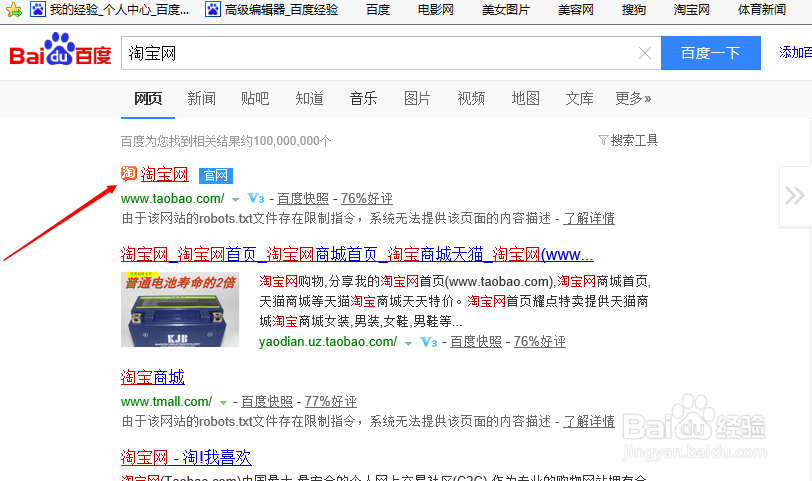
Task: Expand dropdown arrow after yaodian.uz.taobao.com/
Action: click(408, 343)
